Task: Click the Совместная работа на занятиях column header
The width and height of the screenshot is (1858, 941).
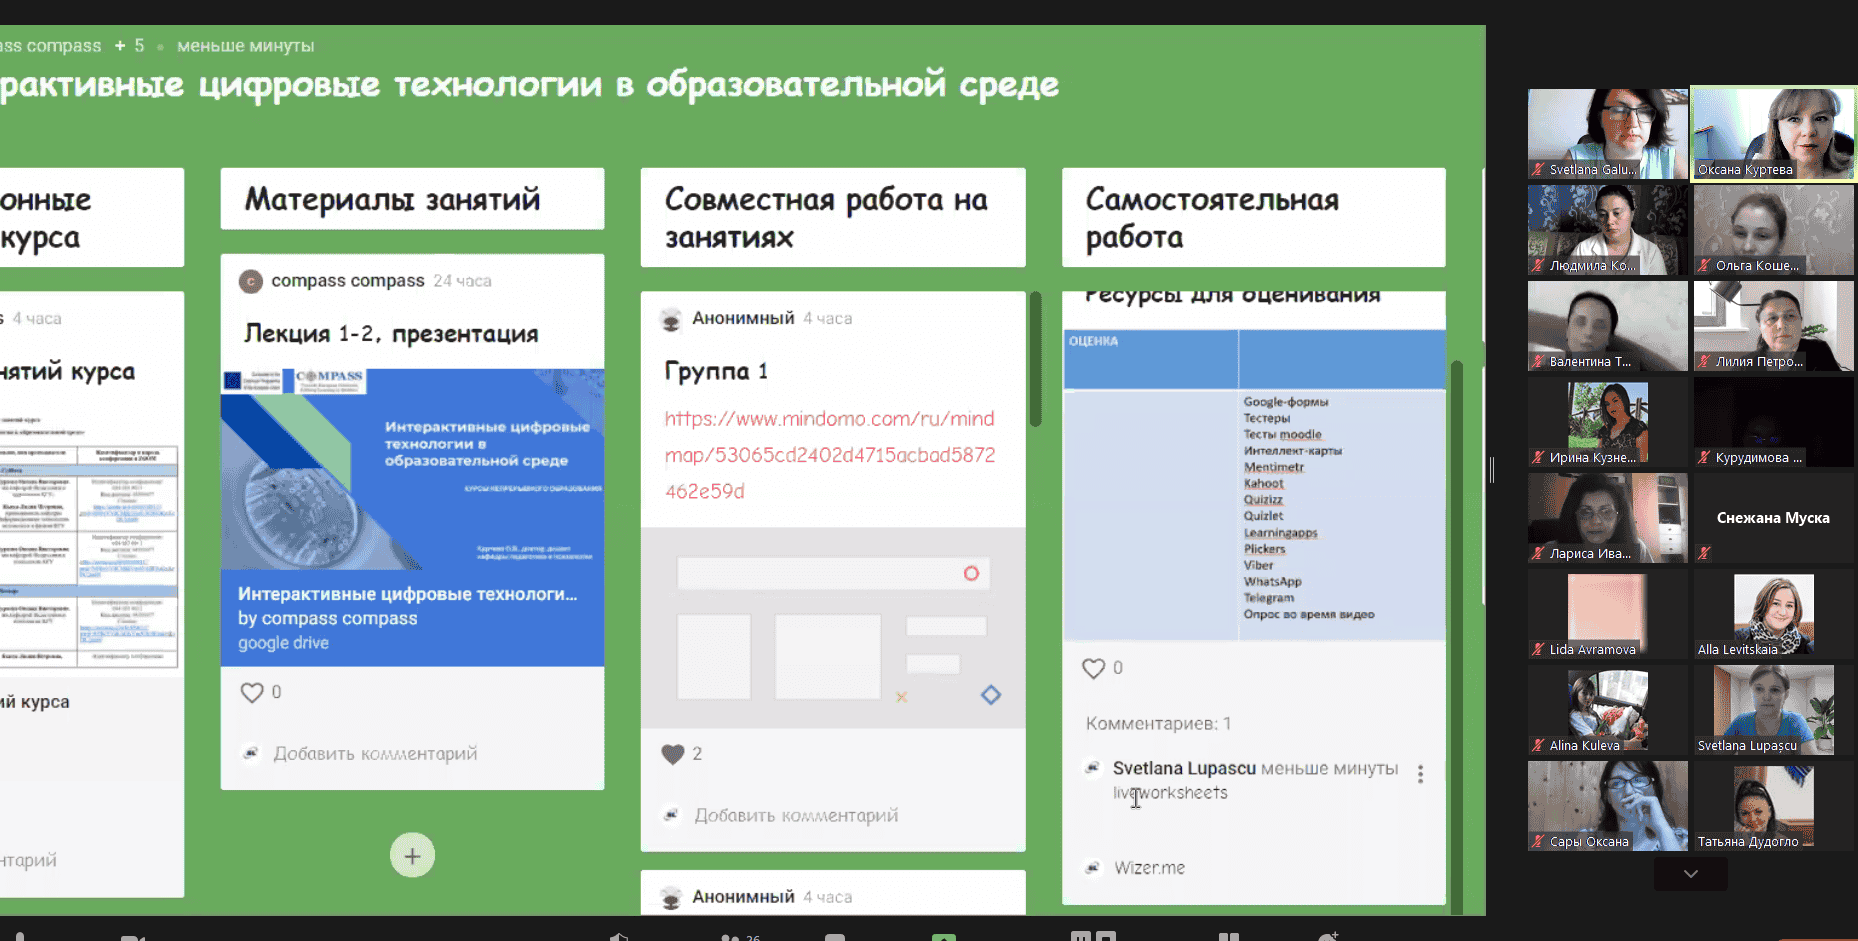Action: [x=832, y=218]
